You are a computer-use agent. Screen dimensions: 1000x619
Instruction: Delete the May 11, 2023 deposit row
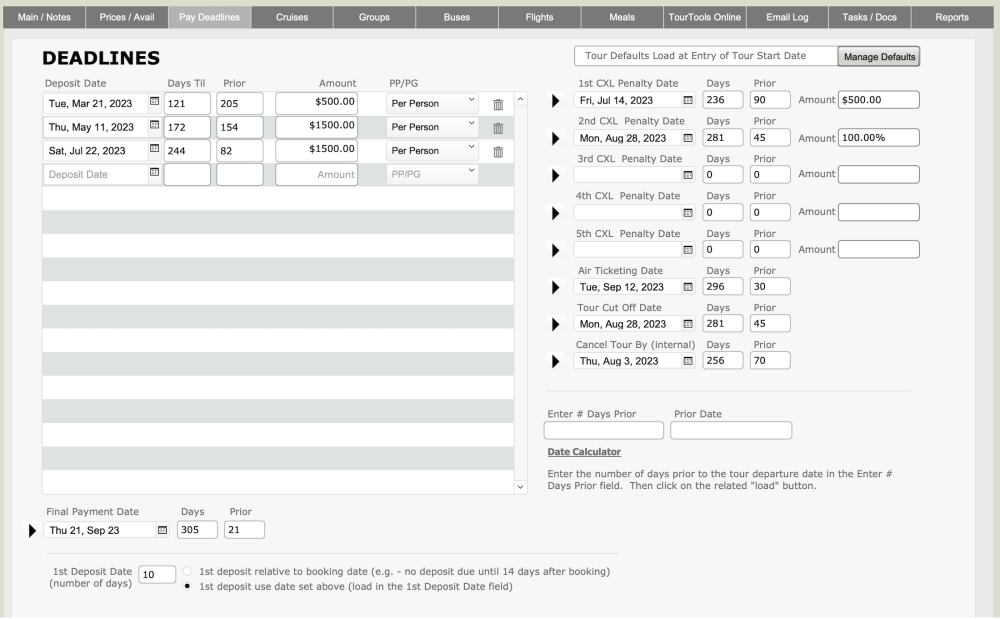(498, 128)
